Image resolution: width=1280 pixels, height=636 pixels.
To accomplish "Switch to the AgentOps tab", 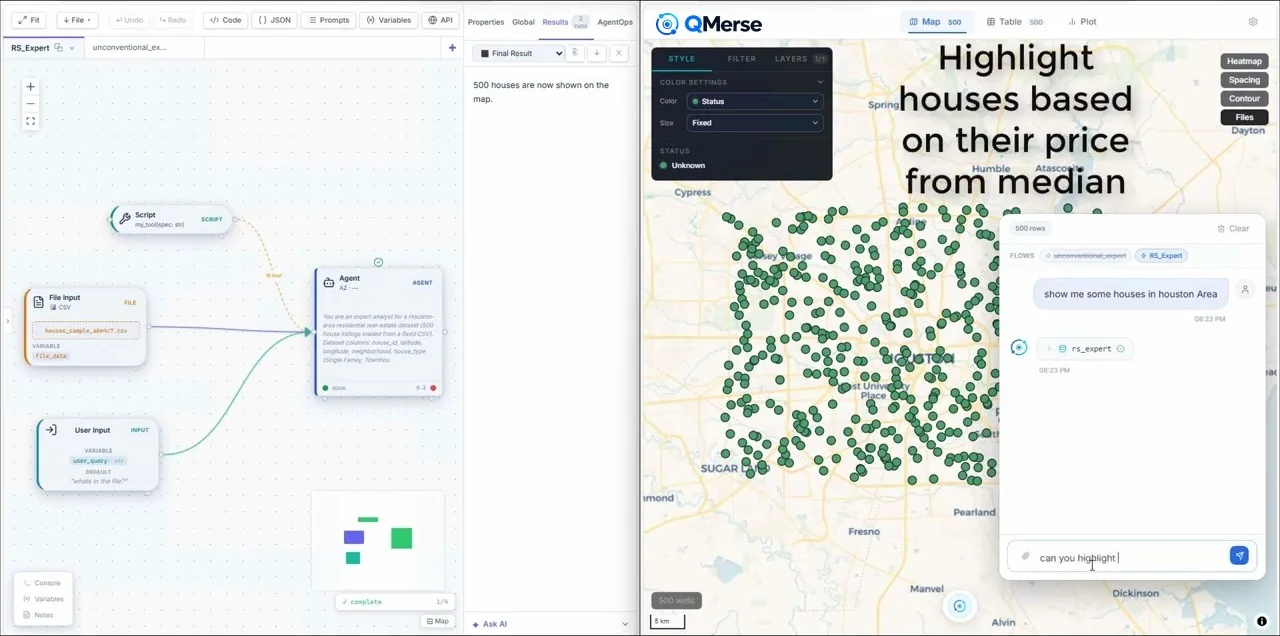I will [x=615, y=22].
